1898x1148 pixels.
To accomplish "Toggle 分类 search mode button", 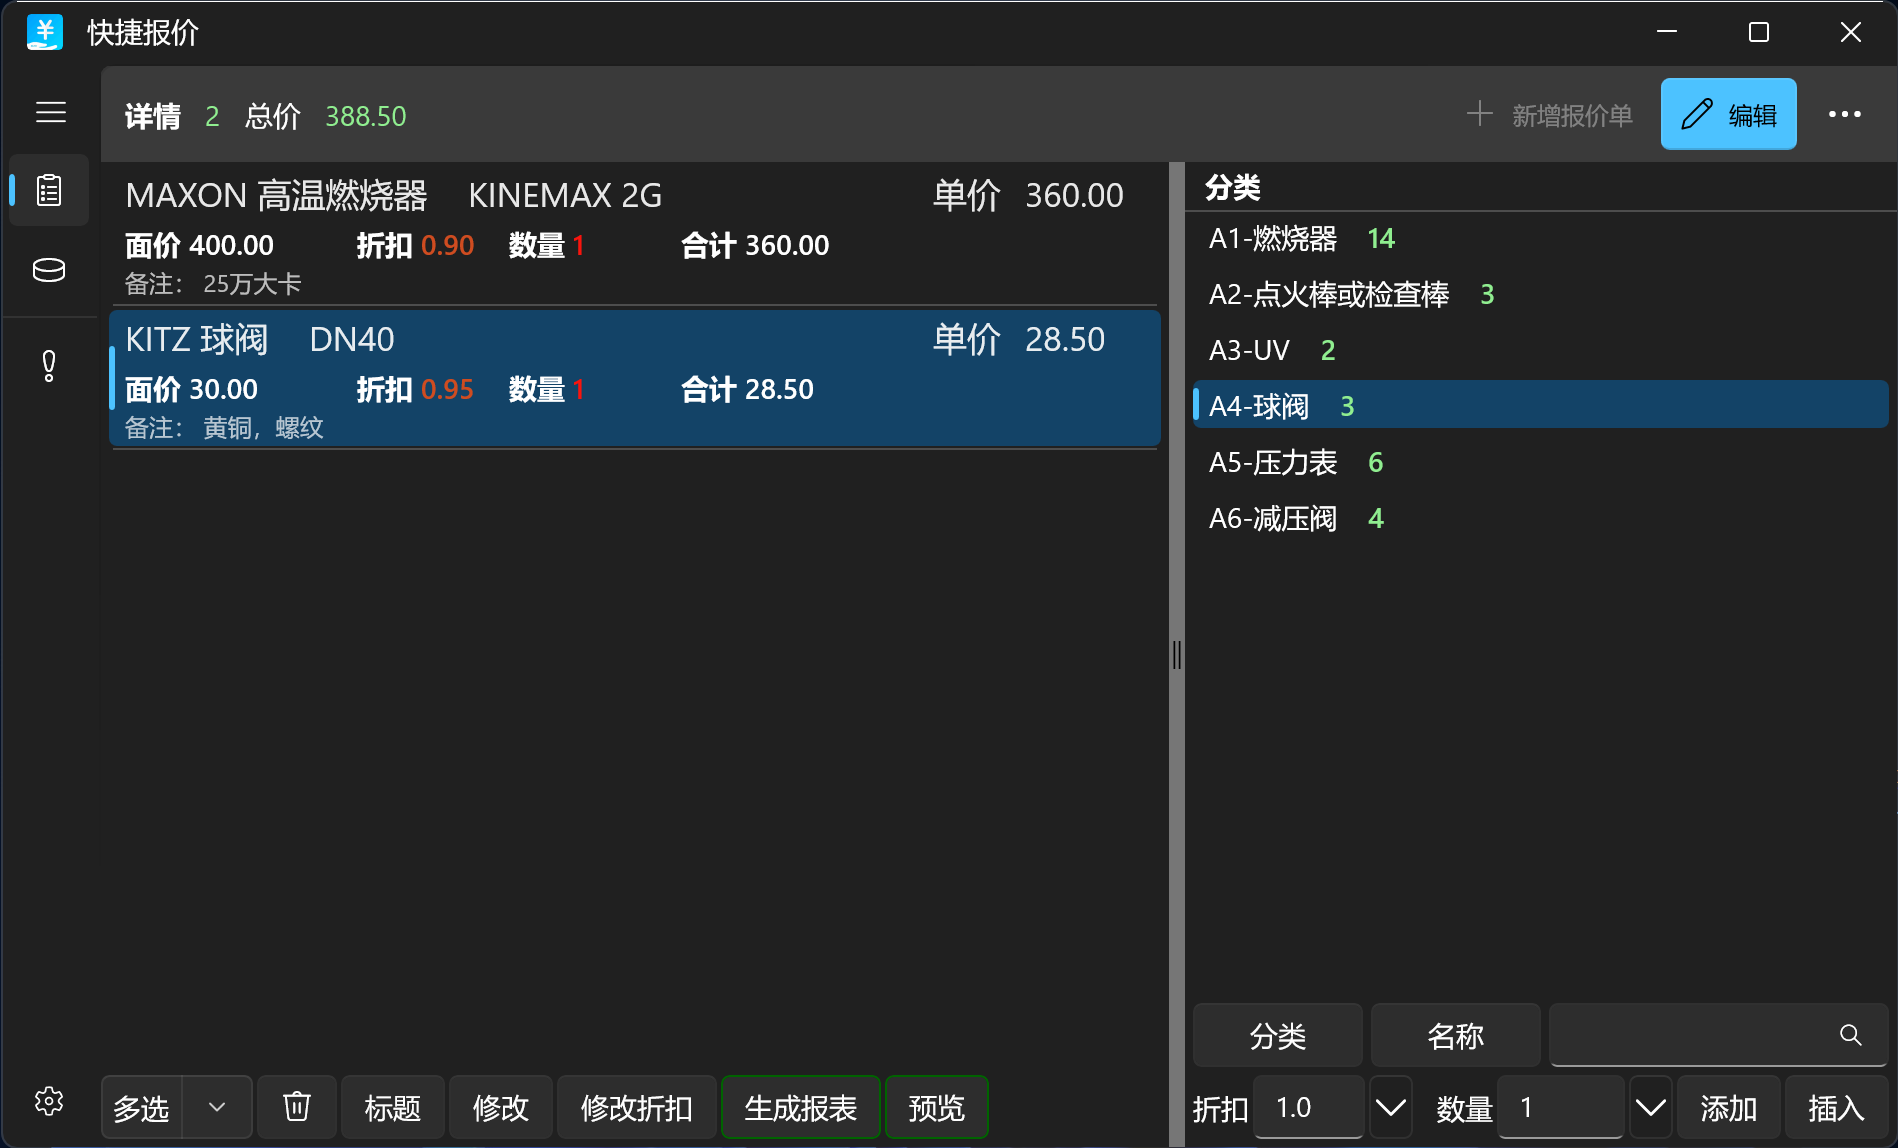I will coord(1278,1035).
